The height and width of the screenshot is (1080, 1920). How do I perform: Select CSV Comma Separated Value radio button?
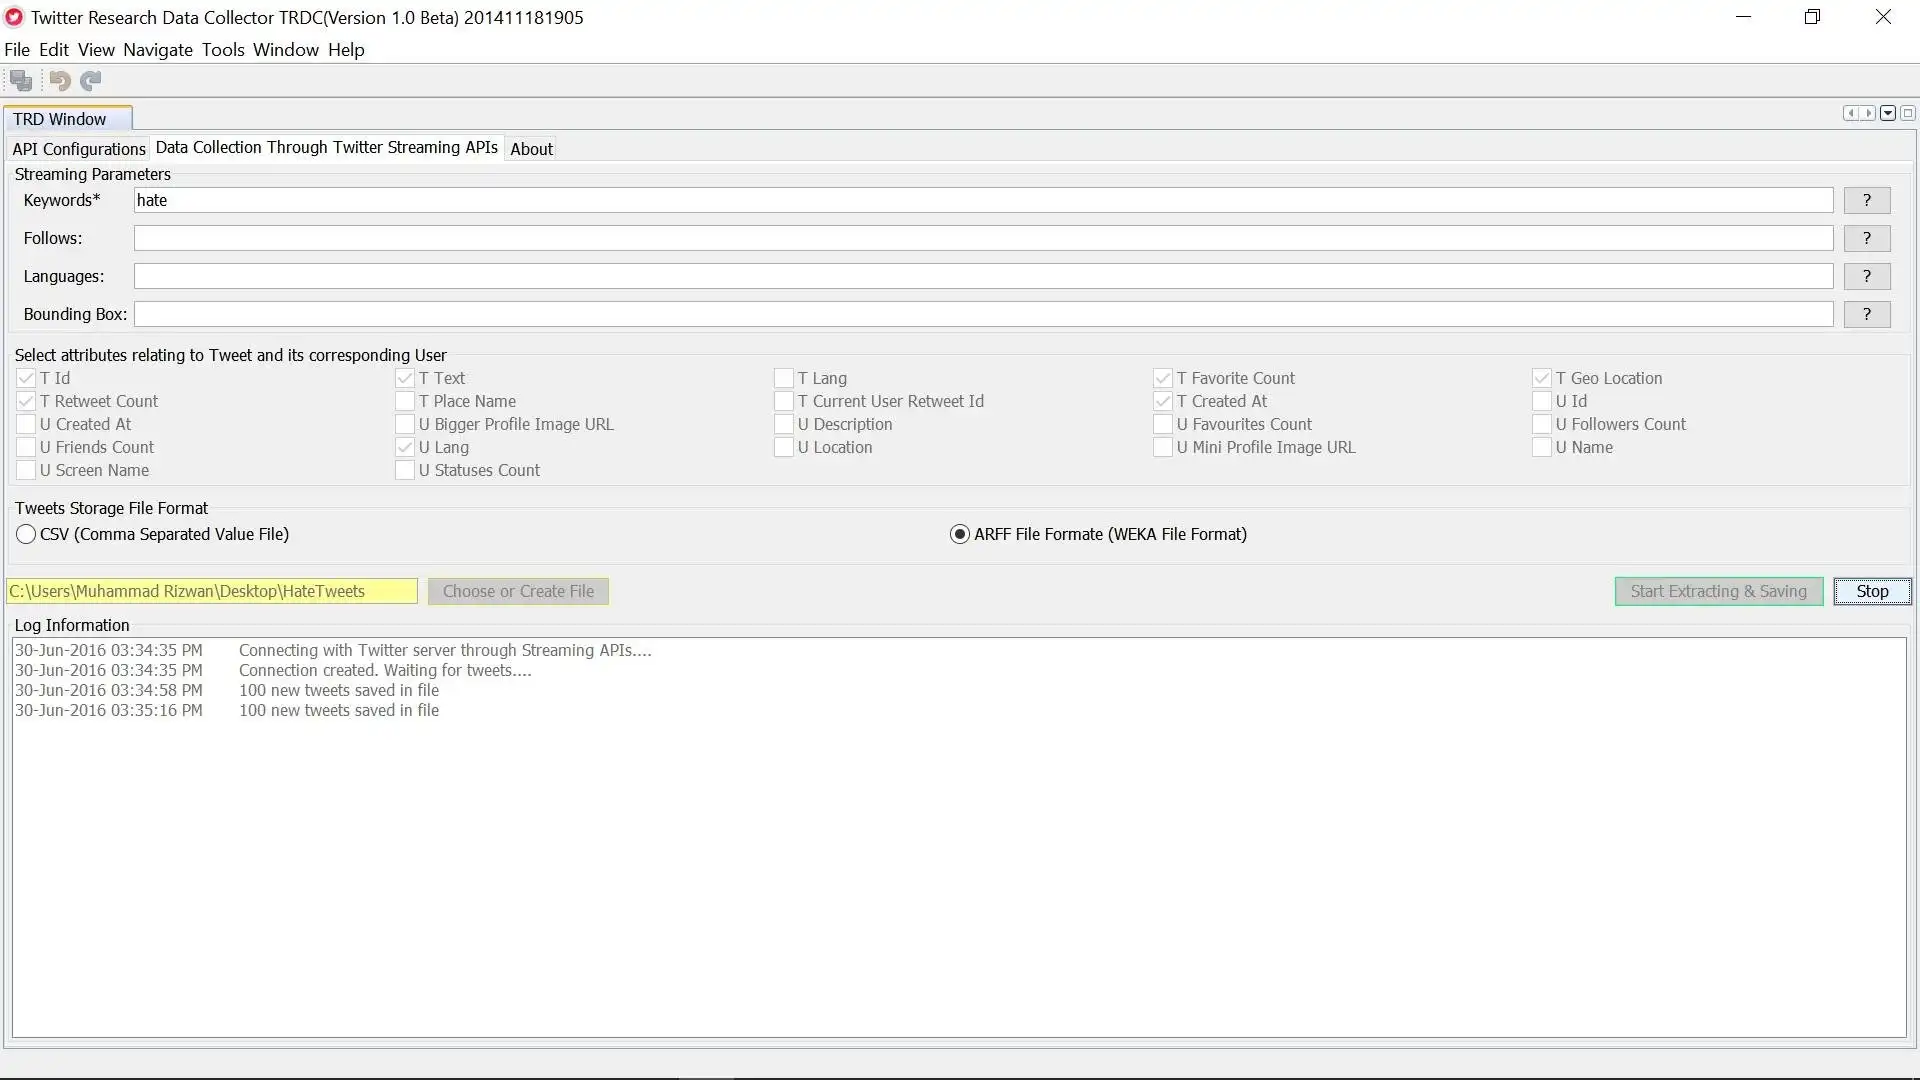pos(25,534)
